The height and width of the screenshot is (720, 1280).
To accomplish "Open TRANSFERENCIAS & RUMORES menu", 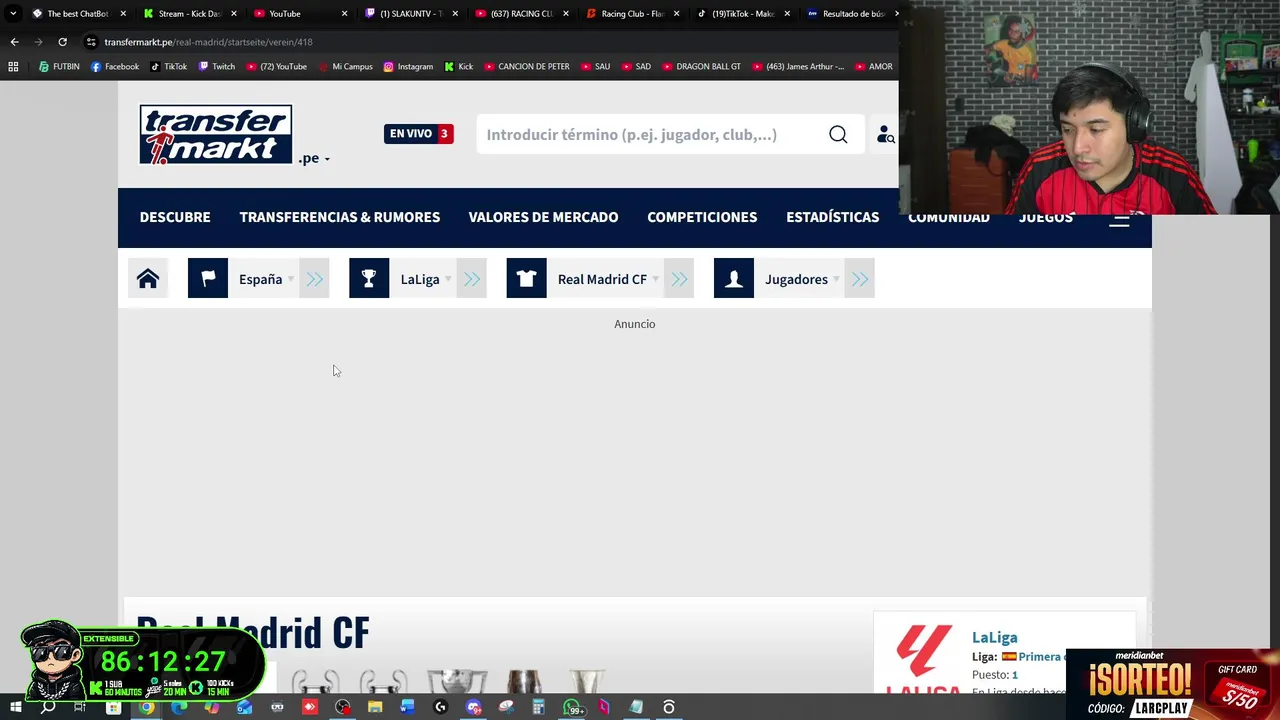I will point(340,217).
